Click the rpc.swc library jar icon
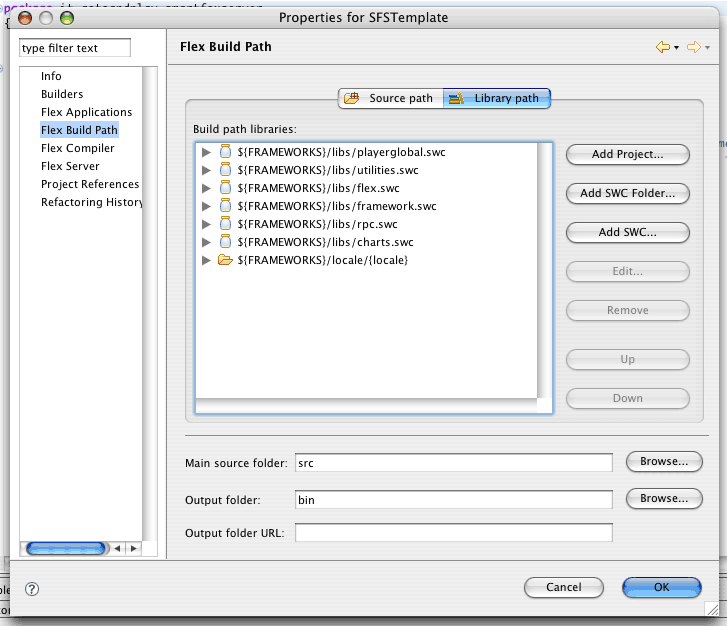 pyautogui.click(x=225, y=224)
